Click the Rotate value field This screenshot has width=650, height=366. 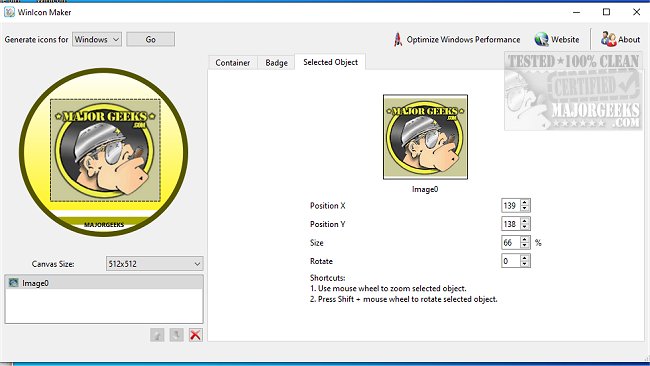click(x=510, y=261)
